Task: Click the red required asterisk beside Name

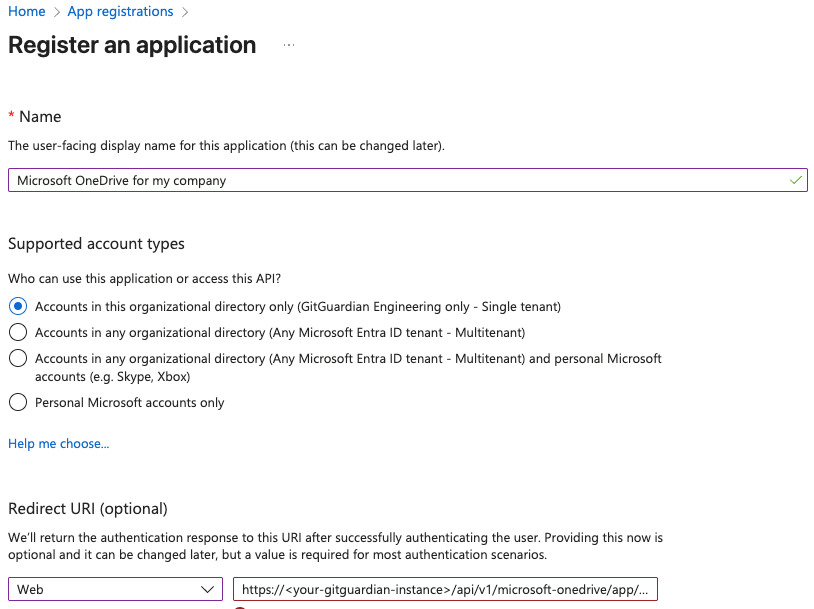Action: [x=12, y=117]
